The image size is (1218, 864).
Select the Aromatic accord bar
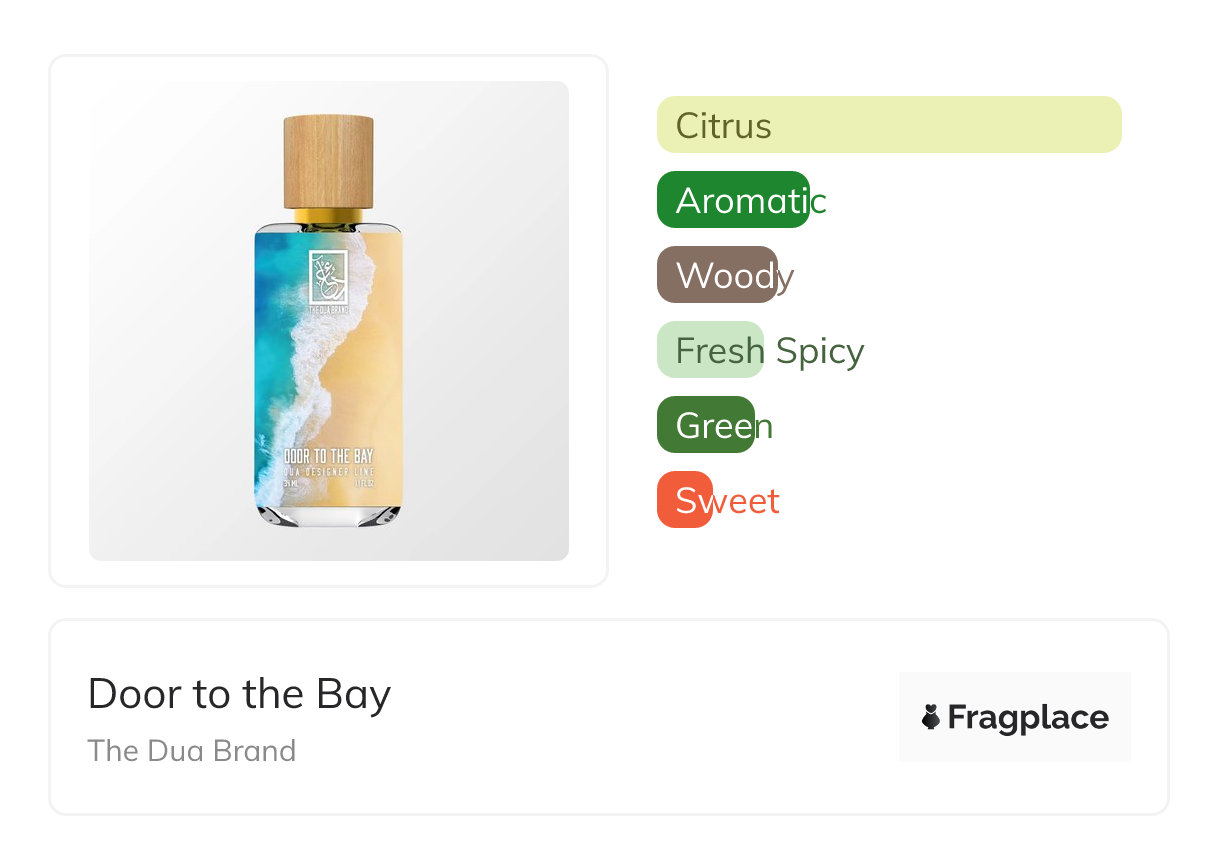[x=733, y=200]
